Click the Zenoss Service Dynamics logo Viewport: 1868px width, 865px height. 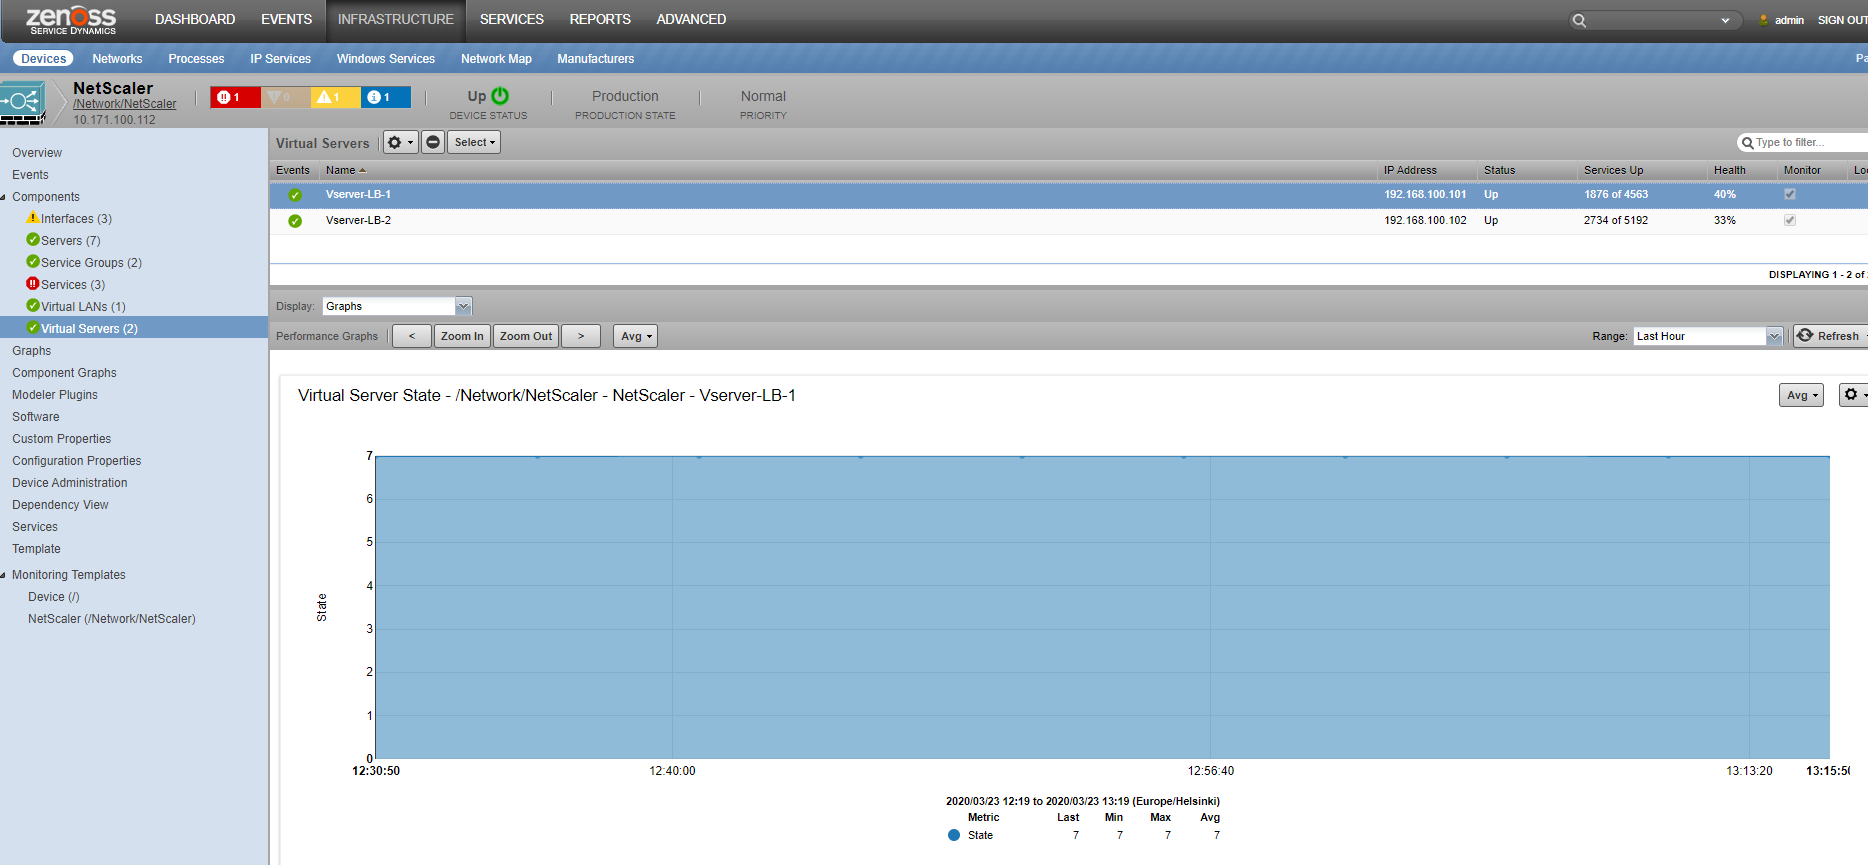pyautogui.click(x=71, y=20)
